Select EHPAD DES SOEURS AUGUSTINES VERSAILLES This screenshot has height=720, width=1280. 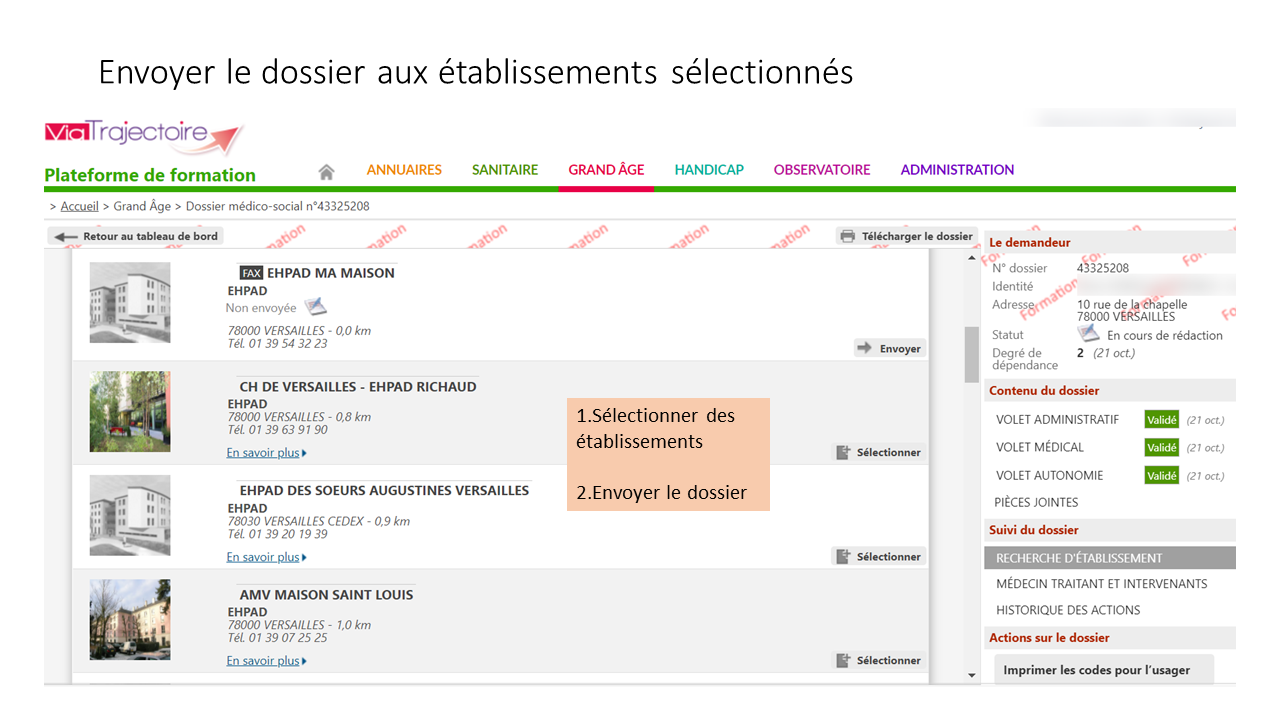[x=878, y=556]
